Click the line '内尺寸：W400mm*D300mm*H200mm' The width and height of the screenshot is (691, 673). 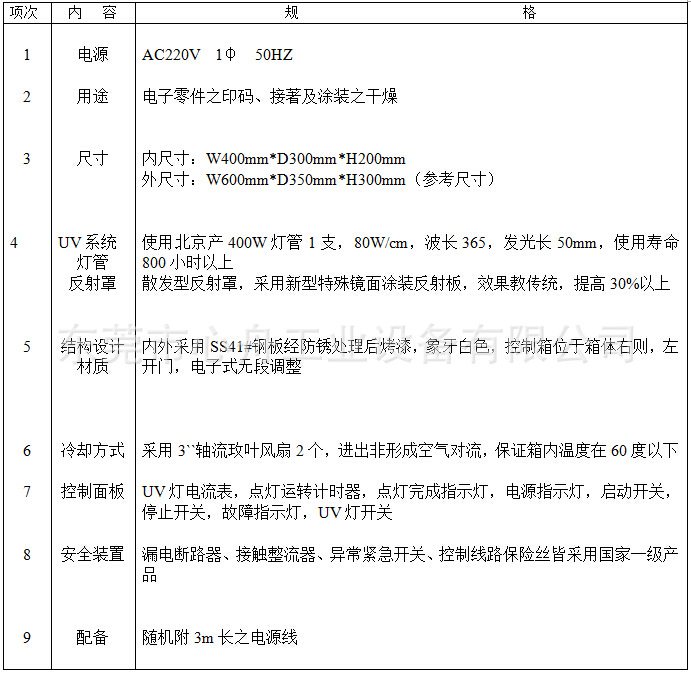(274, 159)
